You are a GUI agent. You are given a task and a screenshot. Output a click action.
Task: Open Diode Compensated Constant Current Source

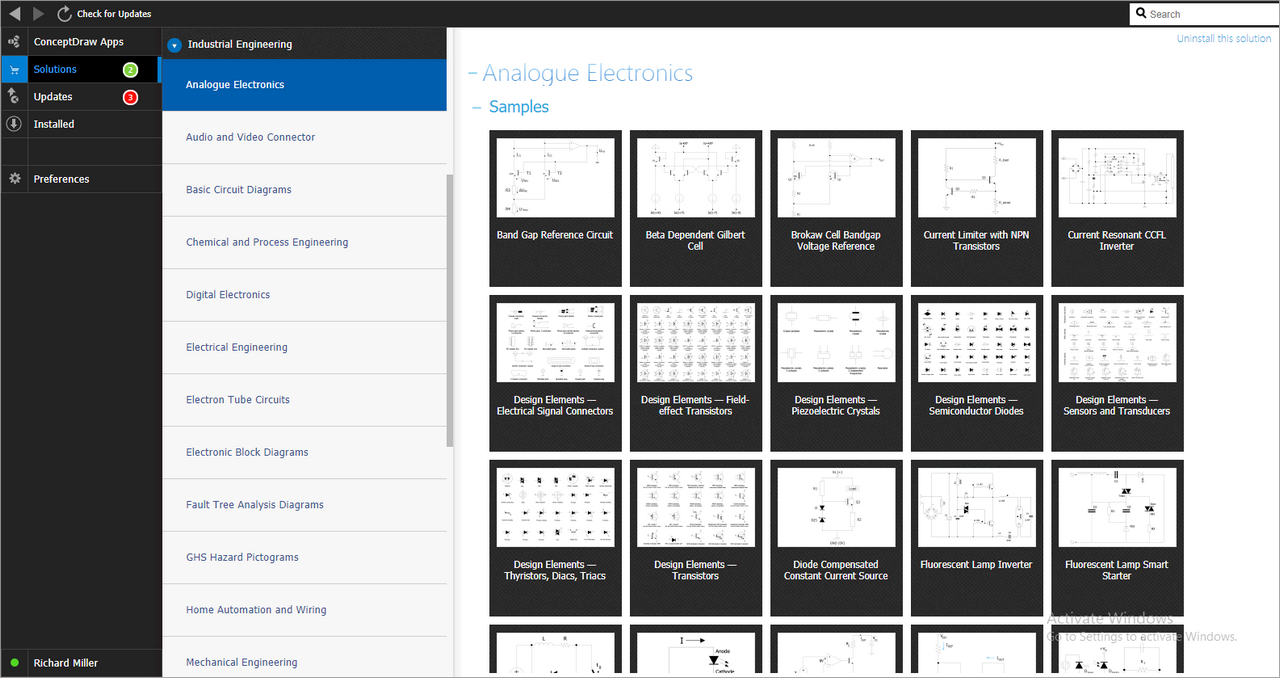tap(836, 538)
